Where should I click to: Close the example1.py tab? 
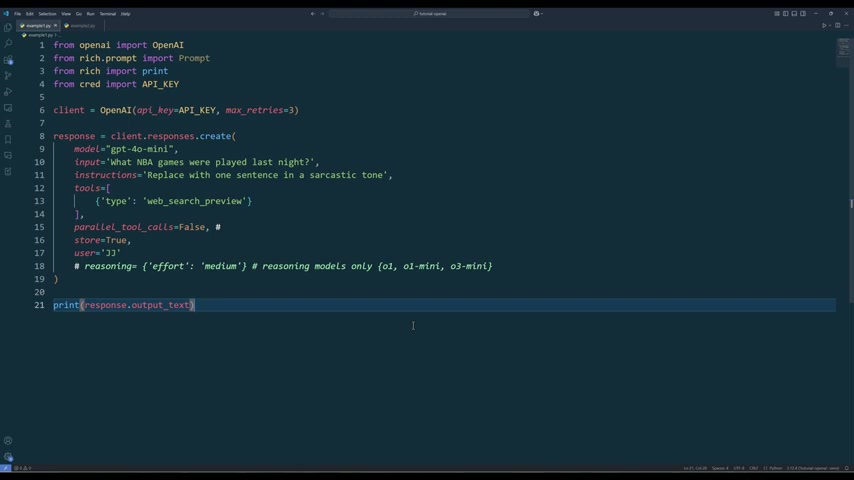pyautogui.click(x=55, y=26)
